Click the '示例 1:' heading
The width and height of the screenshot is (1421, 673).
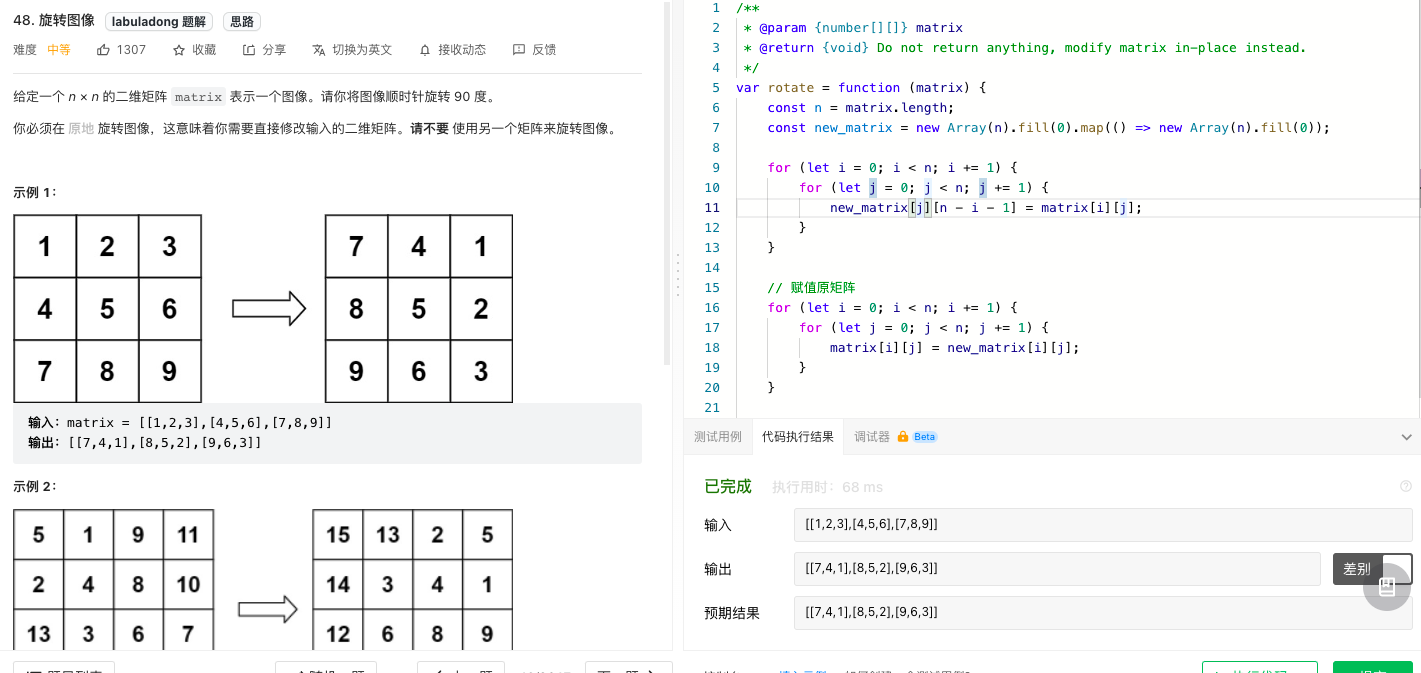(35, 192)
